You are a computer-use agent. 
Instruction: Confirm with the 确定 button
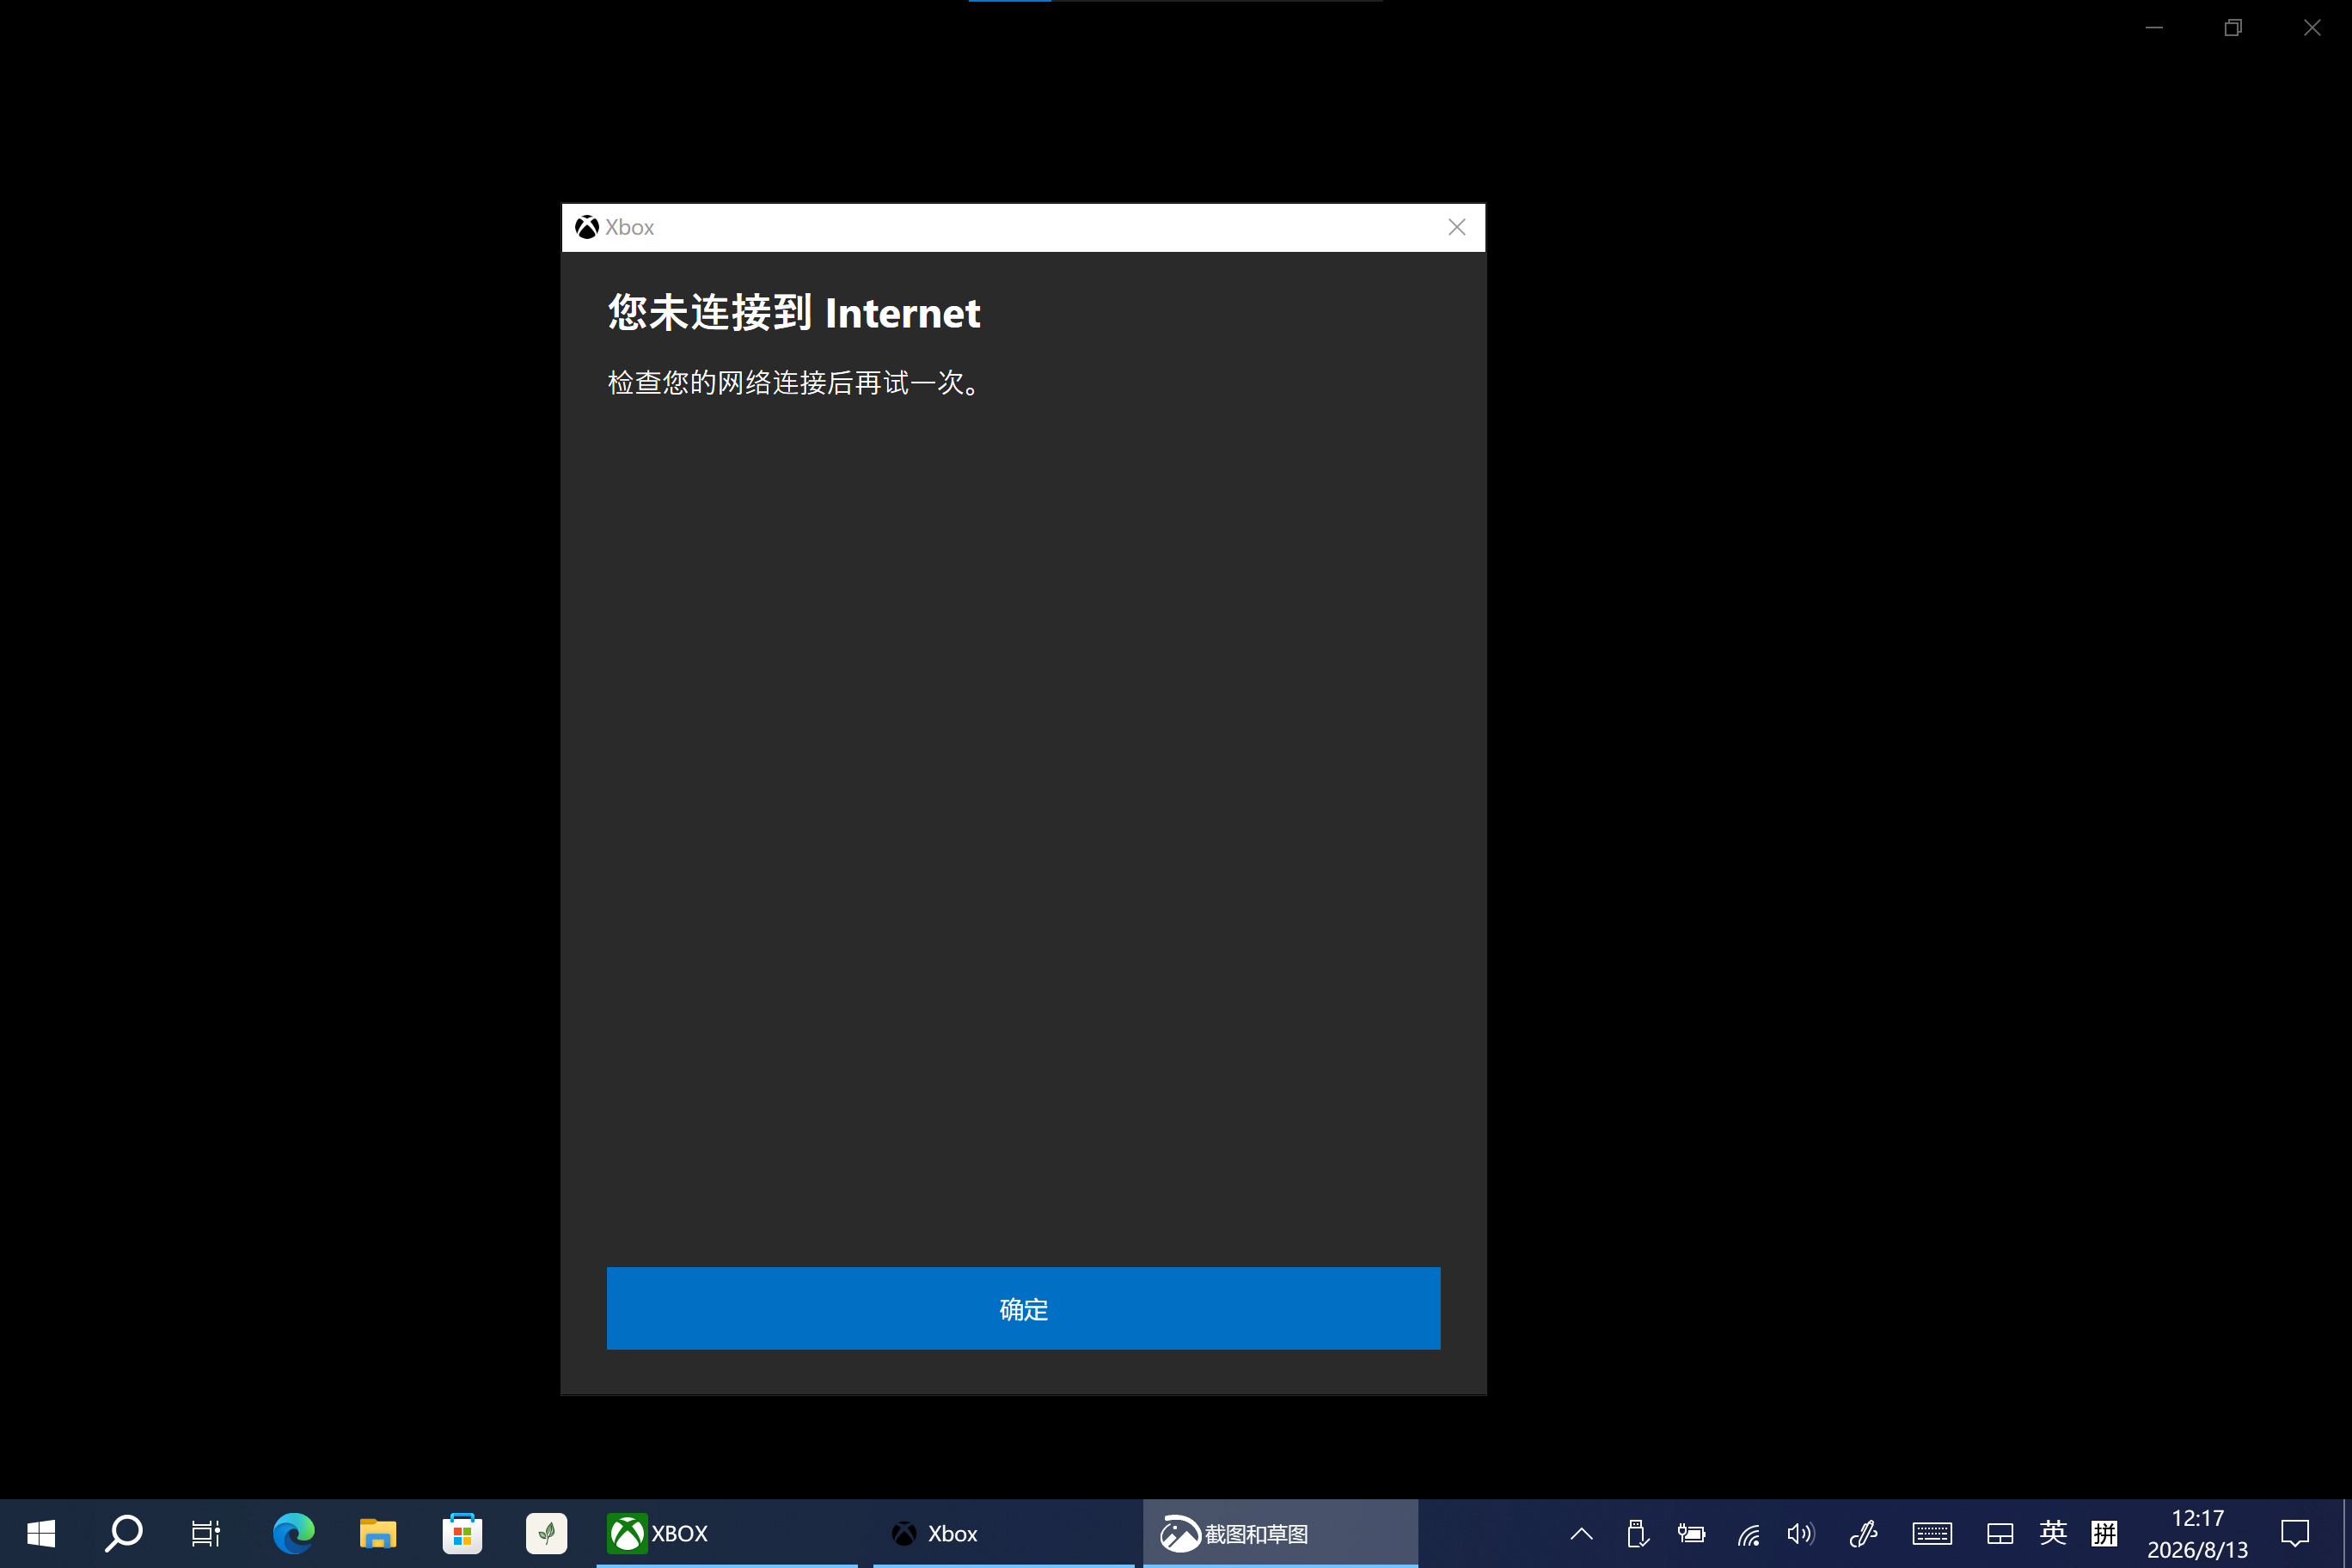(x=1023, y=1308)
